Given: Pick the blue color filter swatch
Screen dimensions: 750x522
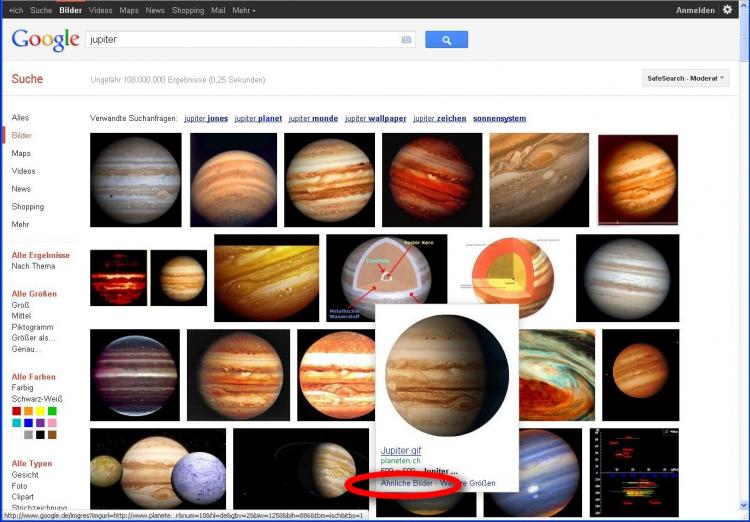Looking at the screenshot, I should (29, 423).
